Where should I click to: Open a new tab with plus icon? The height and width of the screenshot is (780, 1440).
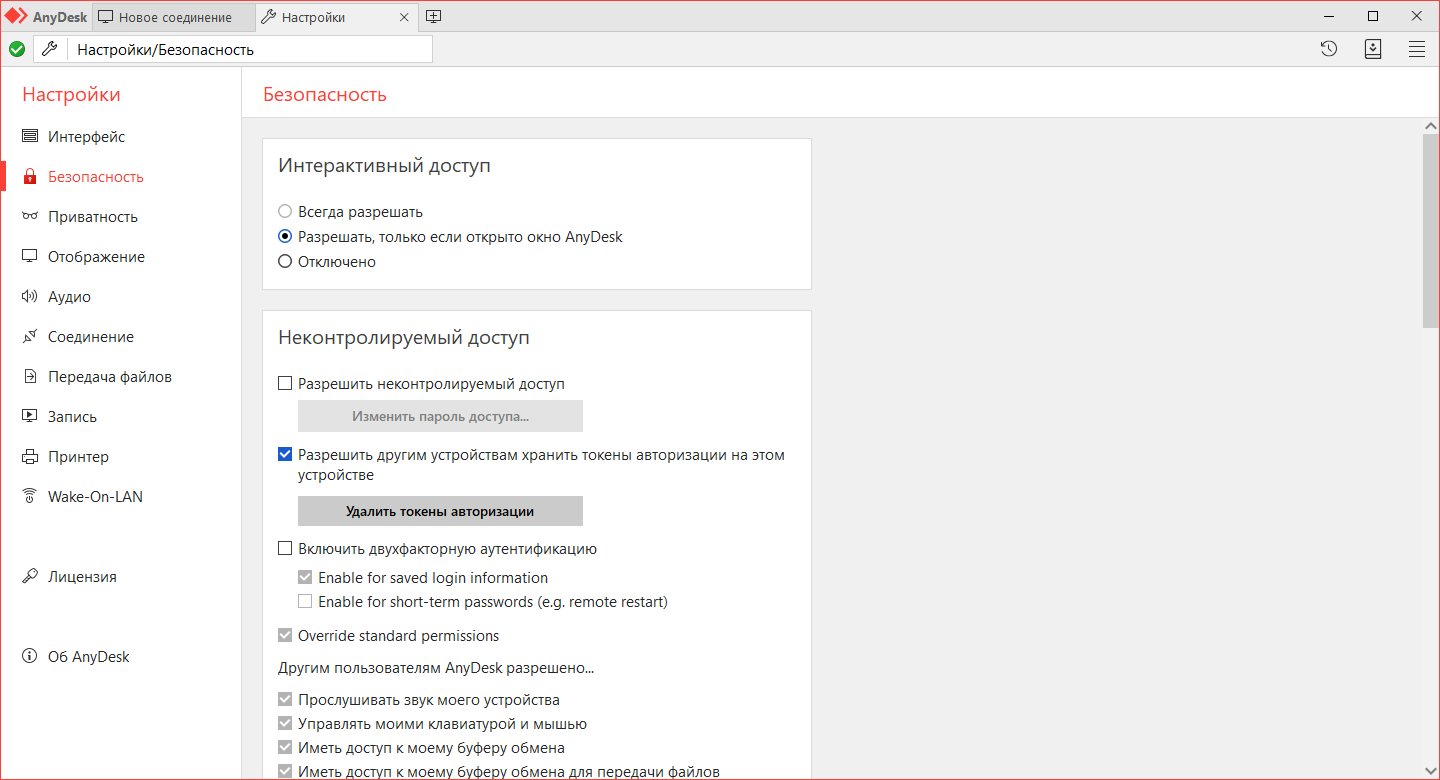pos(433,17)
